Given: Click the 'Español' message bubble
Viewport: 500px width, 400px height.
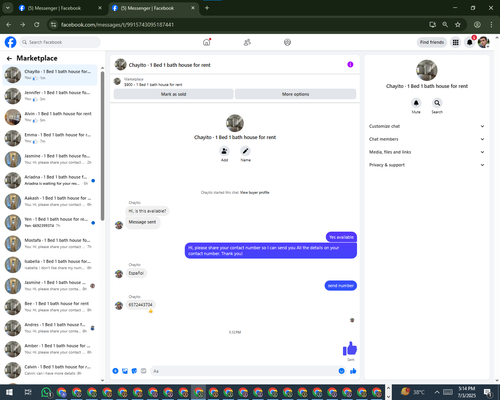Looking at the screenshot, I should 136,273.
